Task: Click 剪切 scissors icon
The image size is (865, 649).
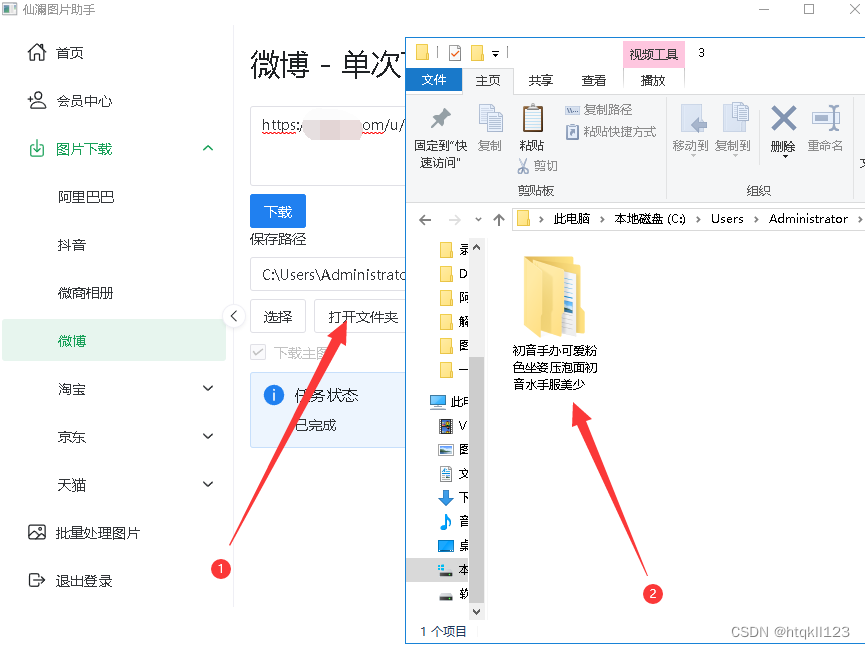Action: [x=523, y=166]
